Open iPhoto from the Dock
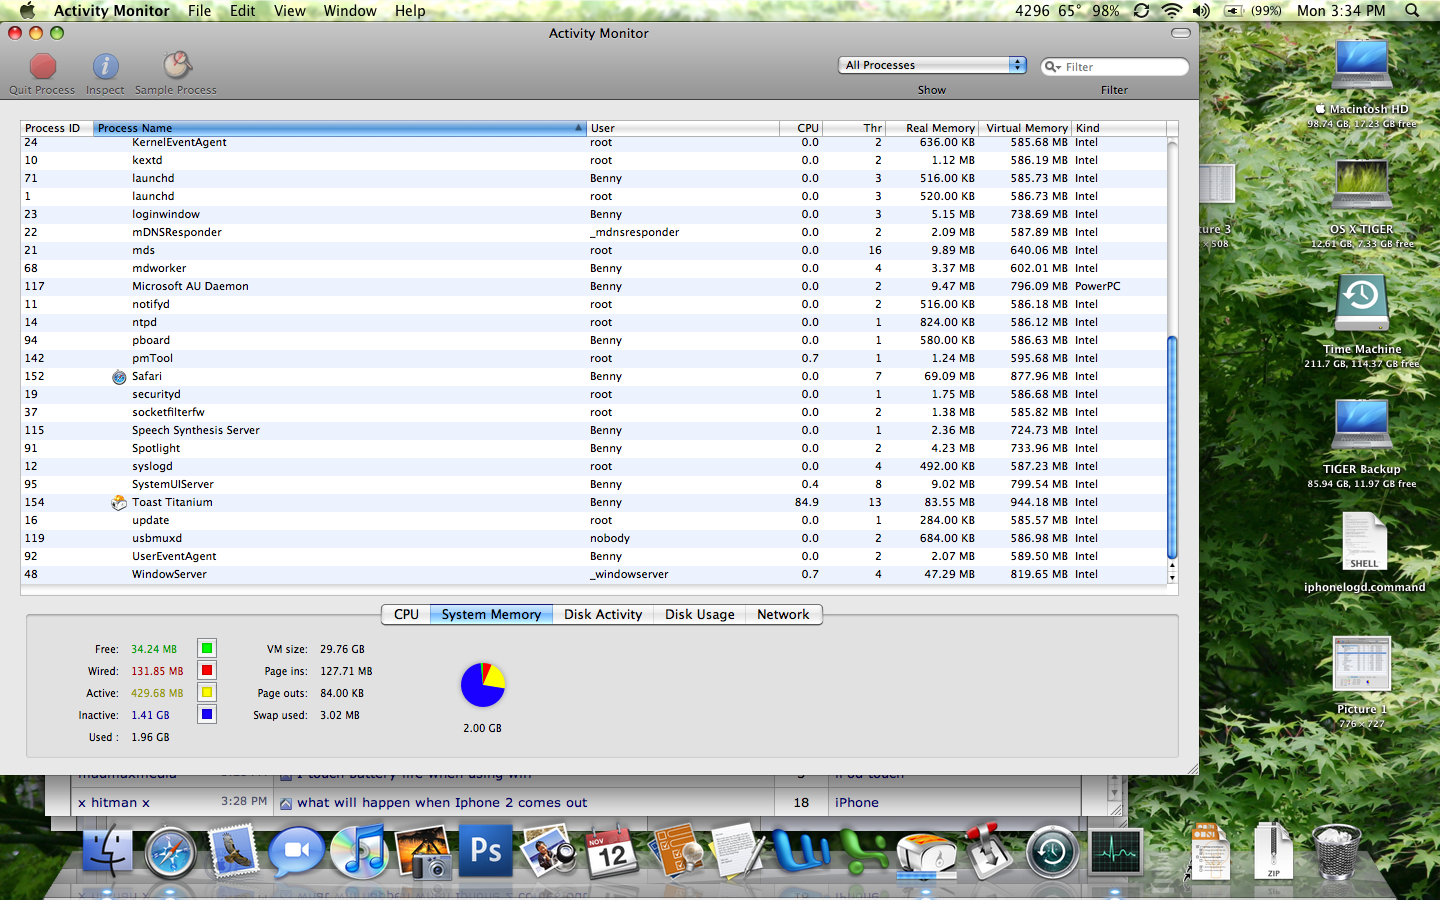The width and height of the screenshot is (1440, 900). [x=423, y=852]
